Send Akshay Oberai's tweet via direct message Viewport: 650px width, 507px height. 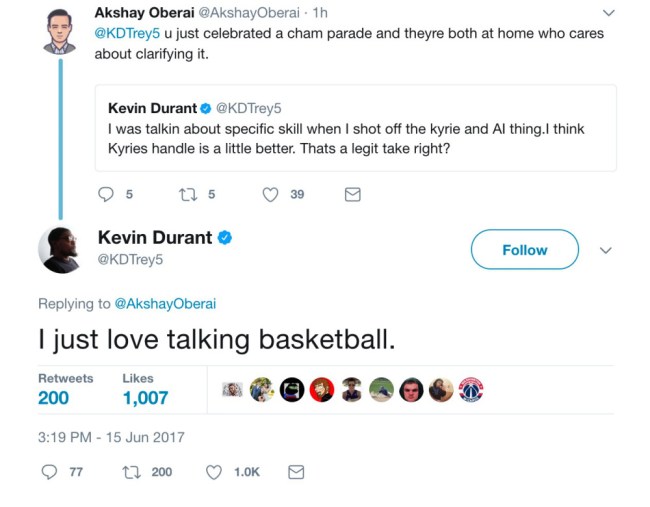pos(352,195)
